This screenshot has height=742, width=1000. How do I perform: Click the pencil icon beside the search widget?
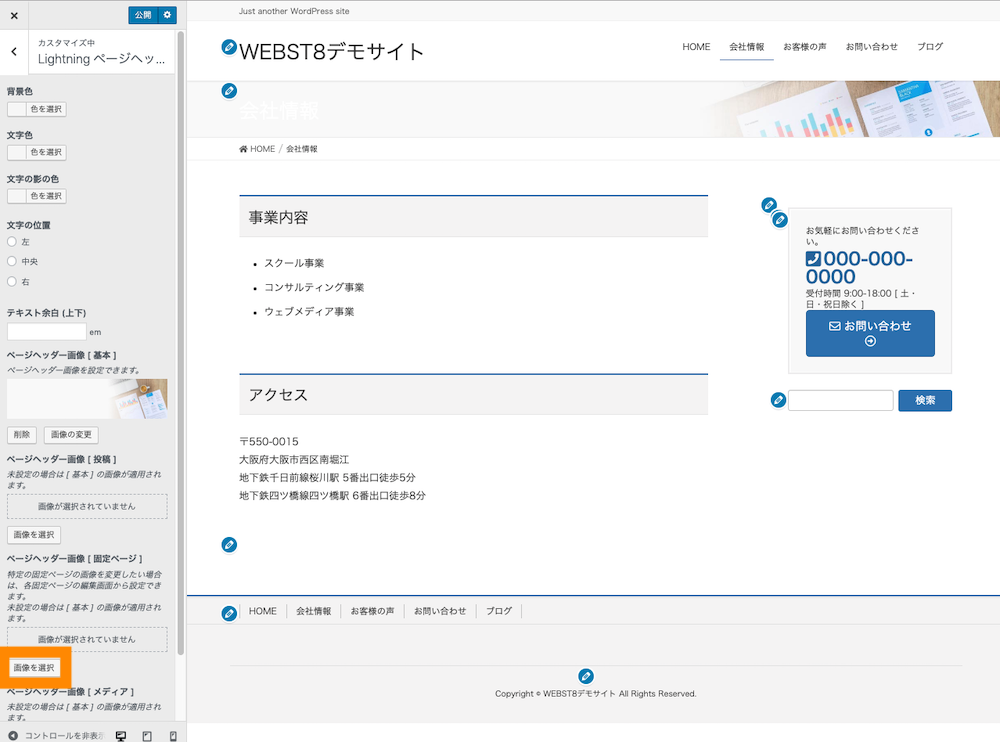pyautogui.click(x=778, y=400)
